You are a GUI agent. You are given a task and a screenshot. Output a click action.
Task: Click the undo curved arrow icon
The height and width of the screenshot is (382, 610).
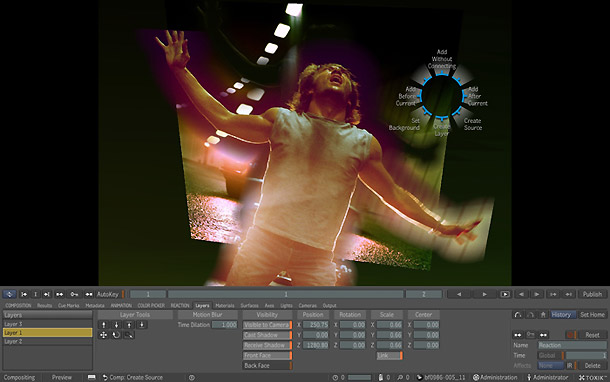coord(518,315)
